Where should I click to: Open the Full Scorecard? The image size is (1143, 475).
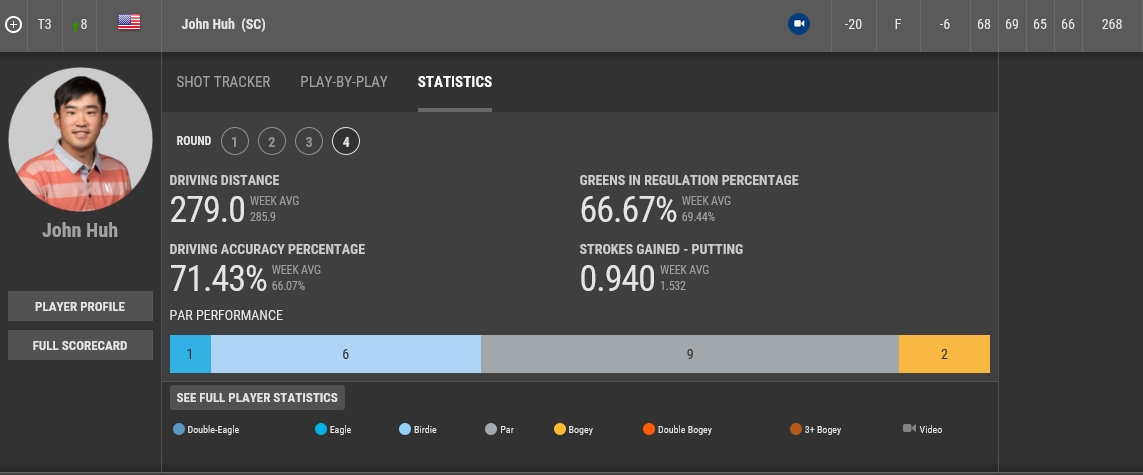click(x=80, y=345)
